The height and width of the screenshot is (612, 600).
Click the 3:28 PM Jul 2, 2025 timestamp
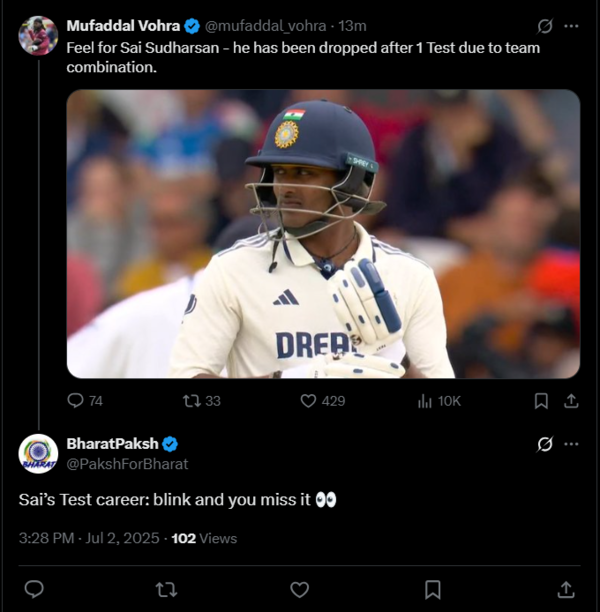click(89, 538)
